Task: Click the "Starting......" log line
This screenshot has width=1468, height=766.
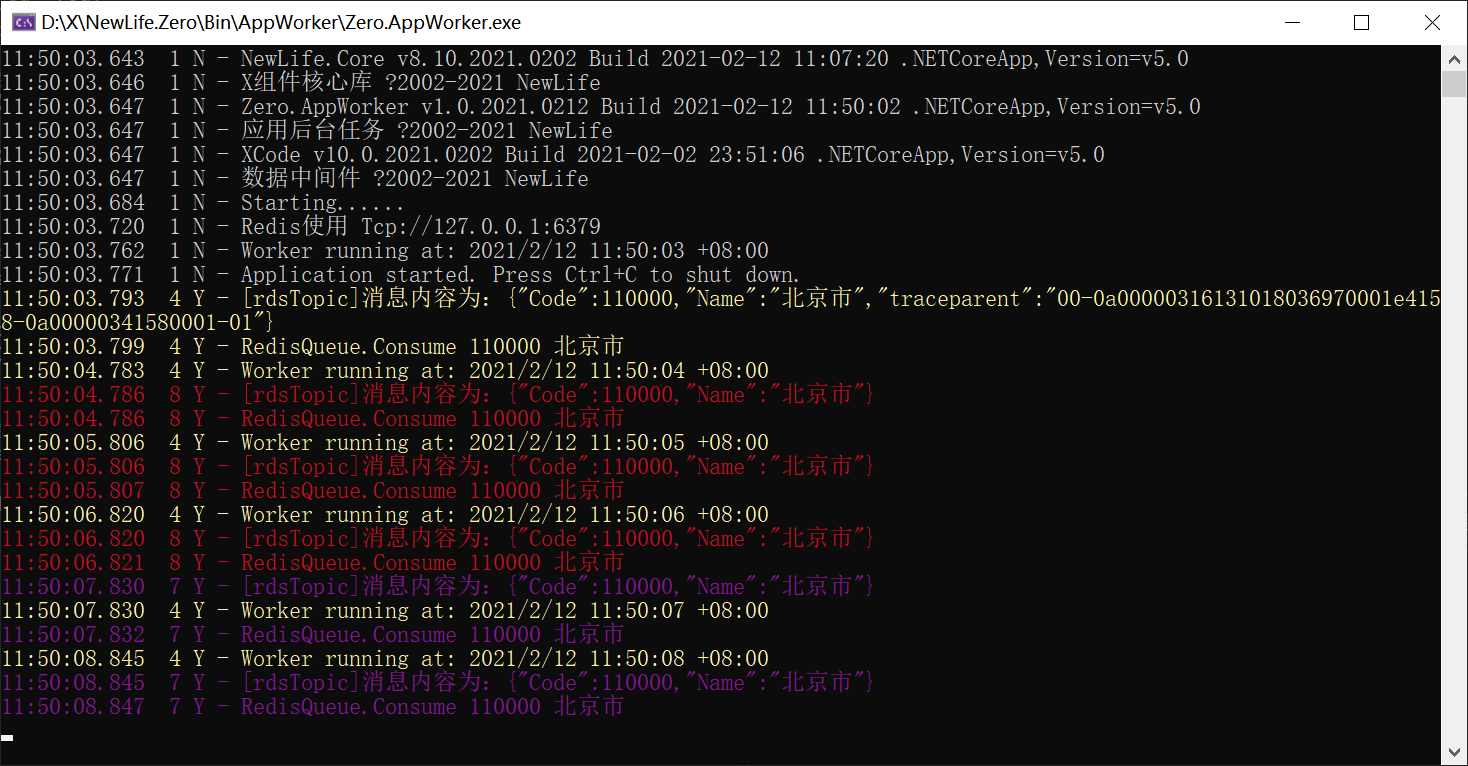Action: [x=322, y=203]
